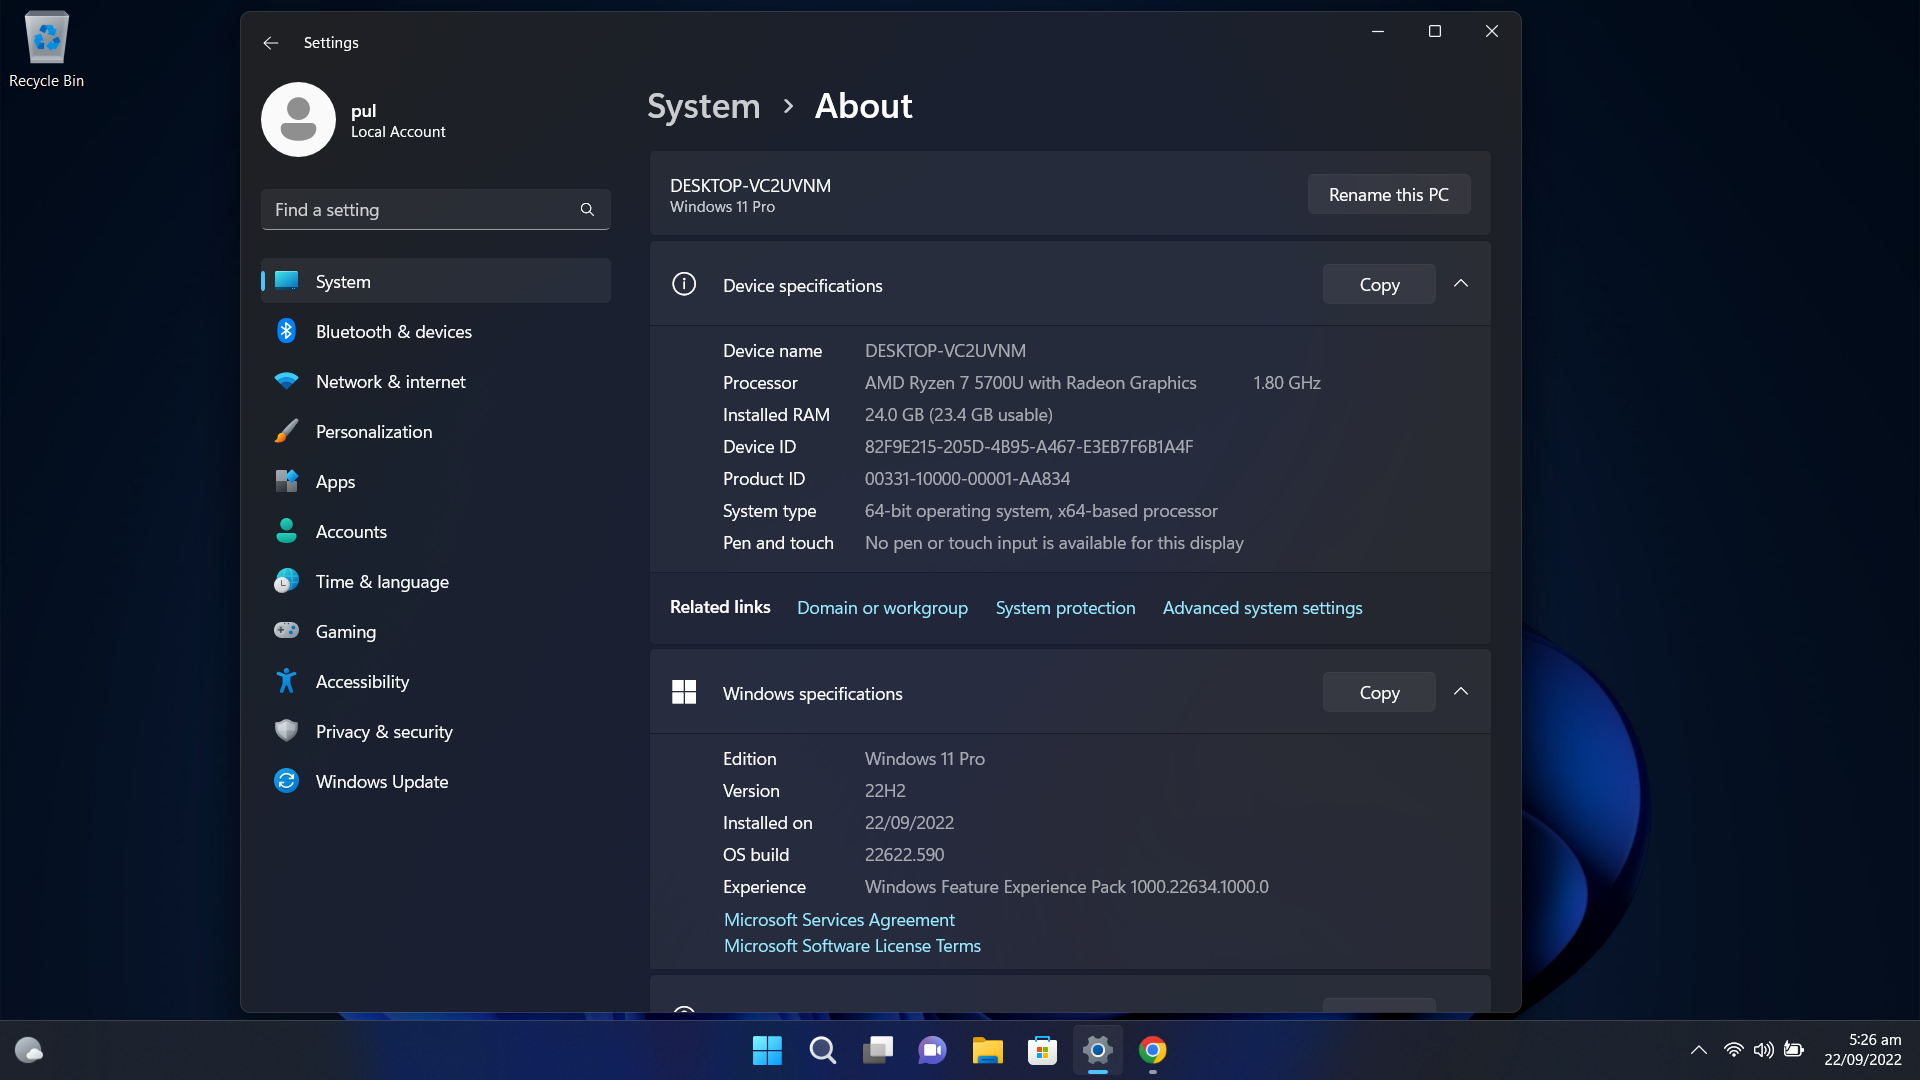Open Accessibility settings
The width and height of the screenshot is (1920, 1080).
point(436,681)
